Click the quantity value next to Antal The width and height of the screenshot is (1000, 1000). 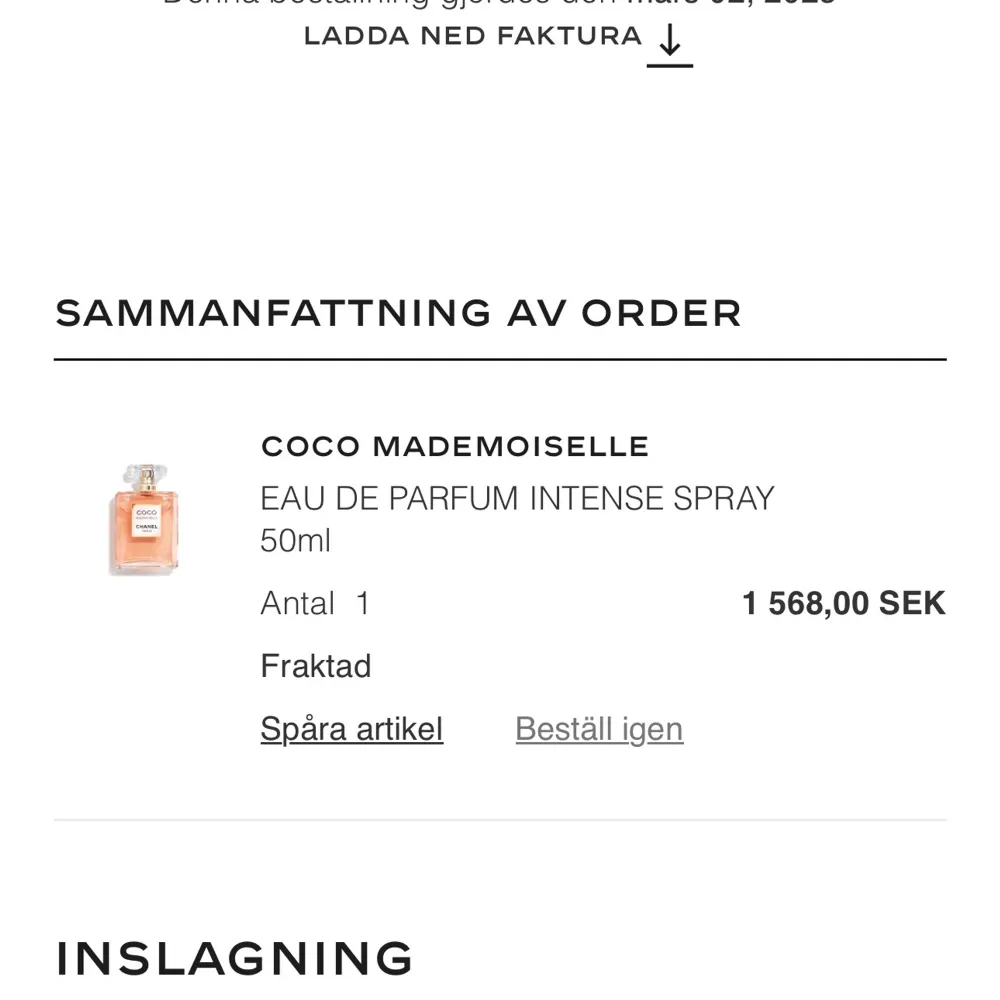coord(364,603)
